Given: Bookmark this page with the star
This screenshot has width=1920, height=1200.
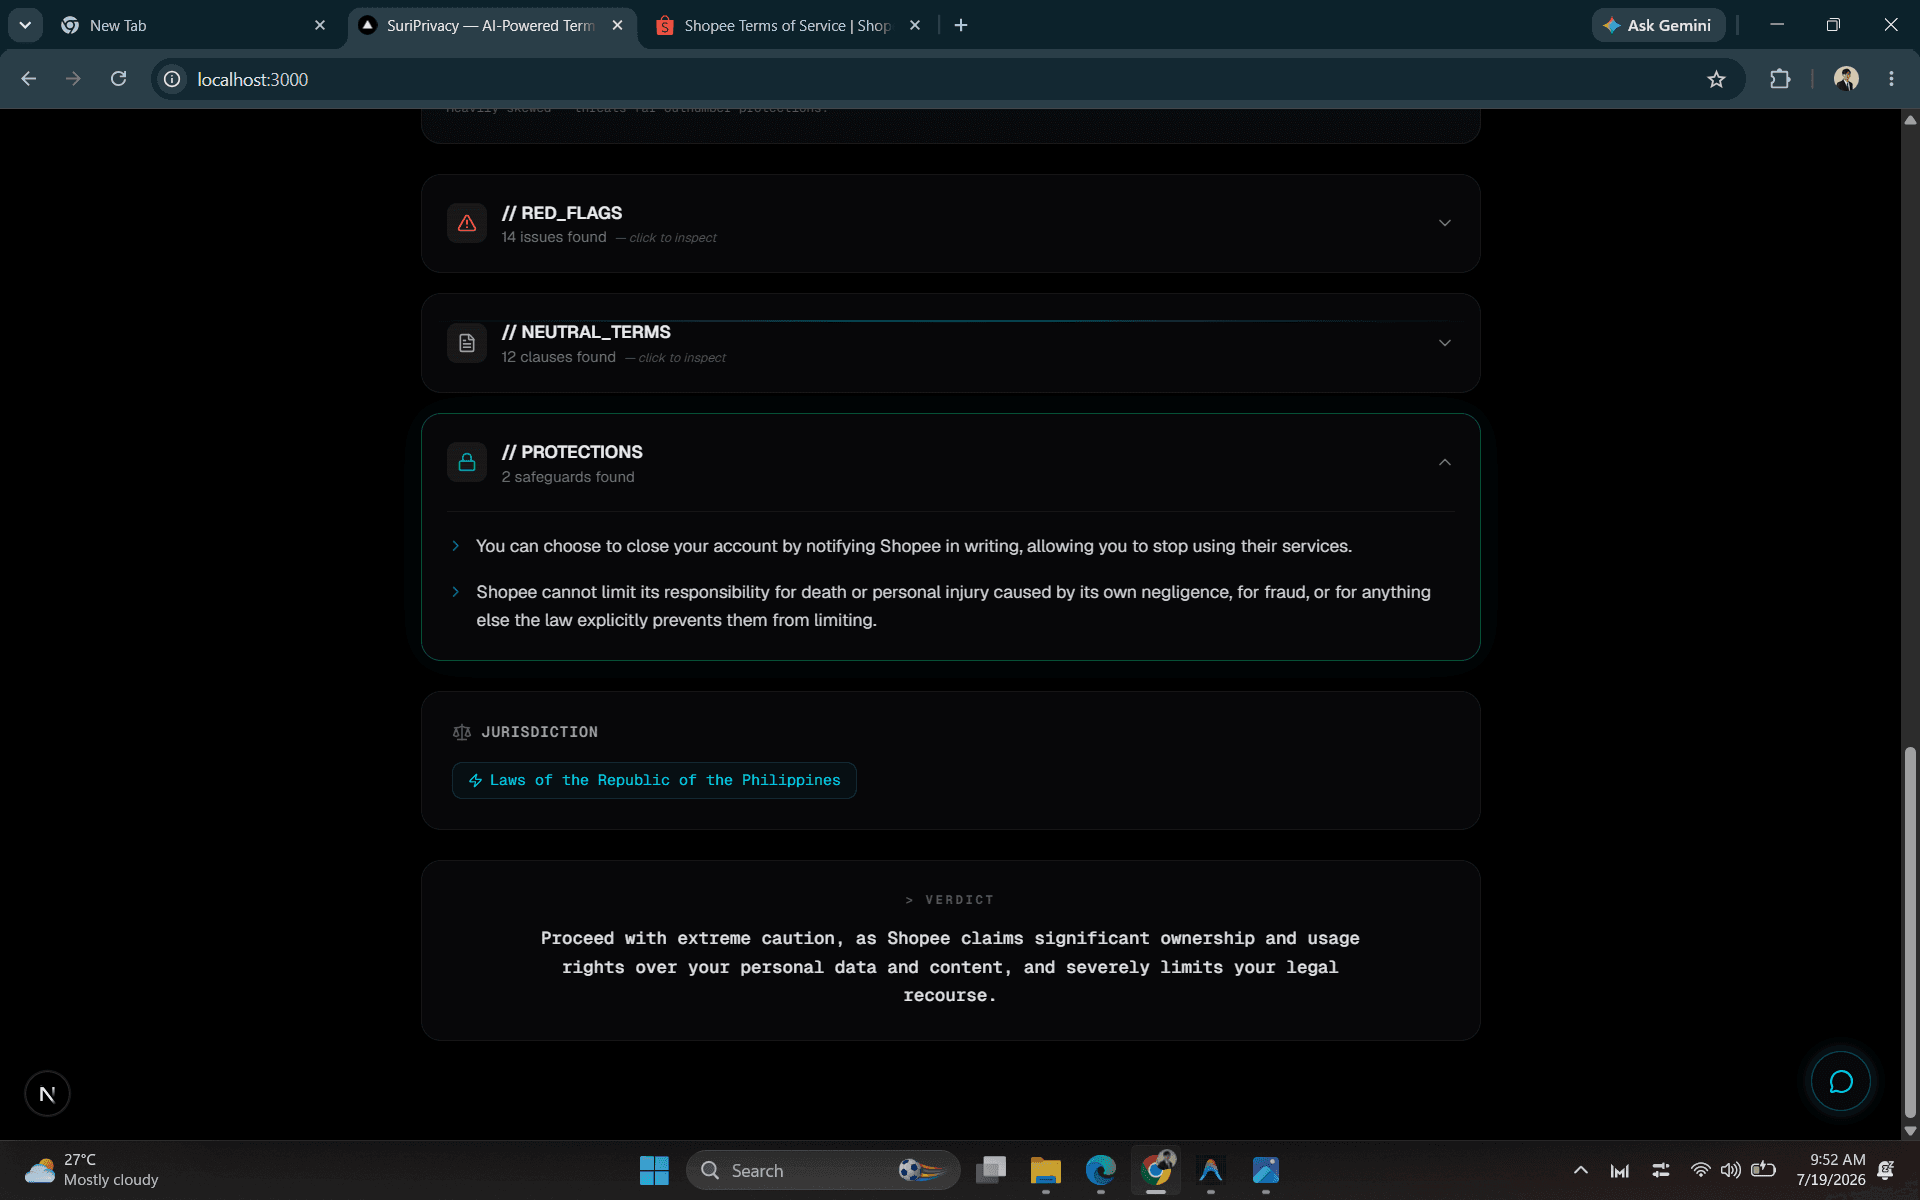Looking at the screenshot, I should tap(1716, 79).
